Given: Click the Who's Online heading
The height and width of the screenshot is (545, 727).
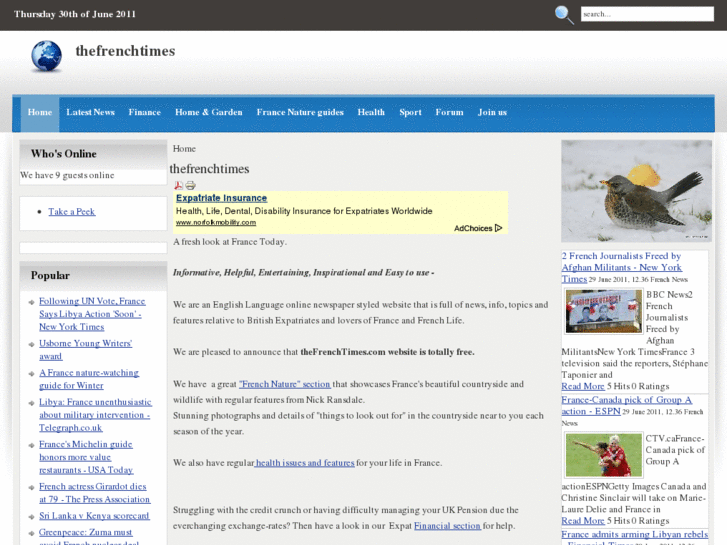Looking at the screenshot, I should (x=64, y=154).
